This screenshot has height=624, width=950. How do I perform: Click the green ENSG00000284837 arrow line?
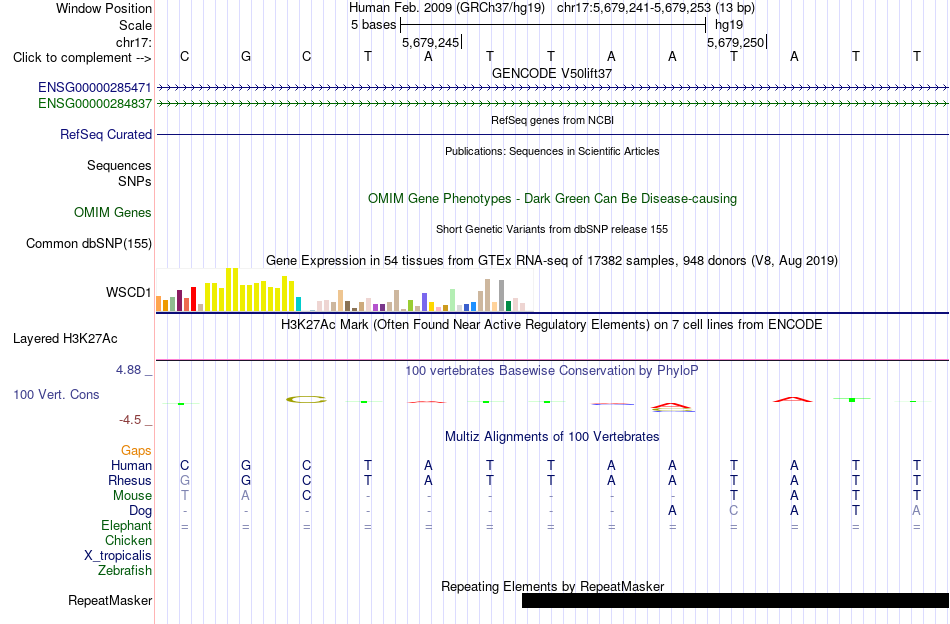[x=553, y=104]
